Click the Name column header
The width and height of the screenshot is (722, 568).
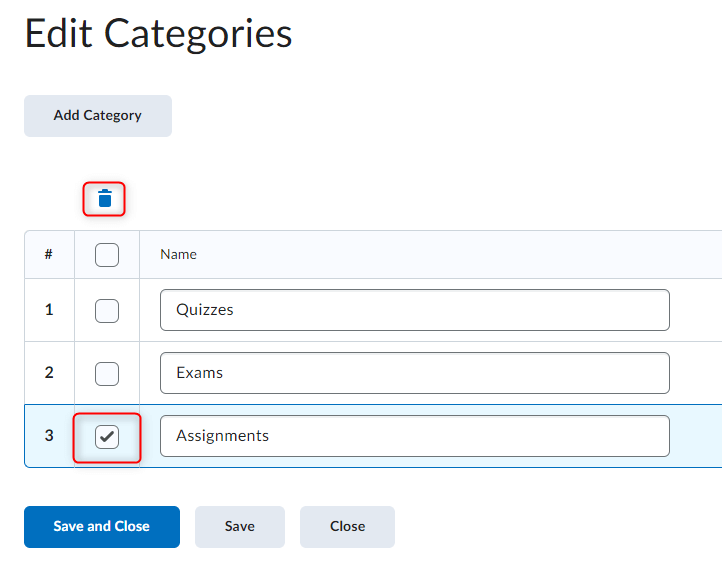pyautogui.click(x=179, y=255)
